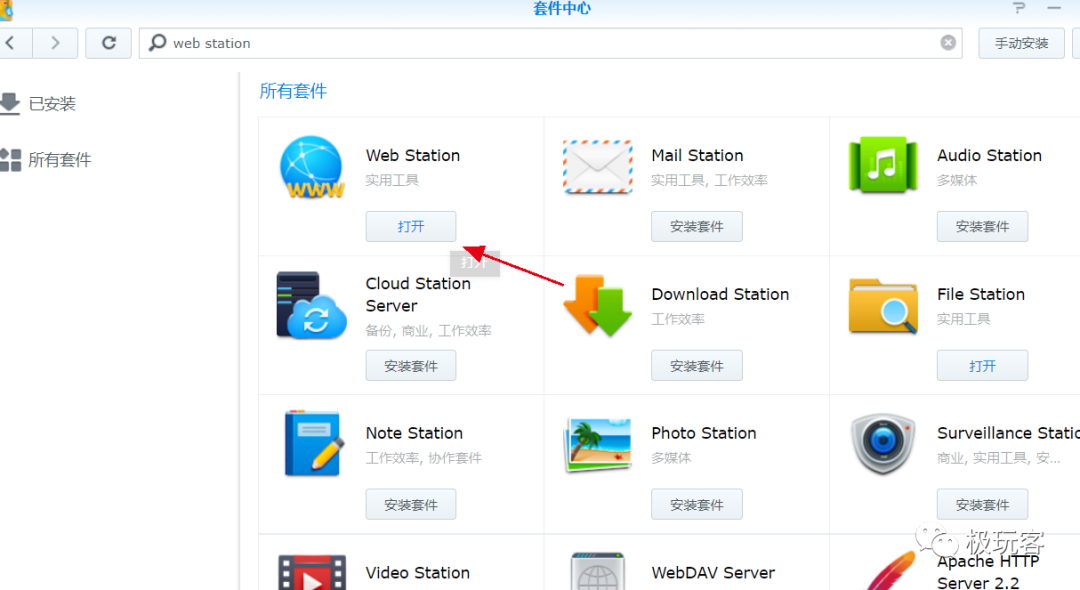Click the Mail Station package title
The height and width of the screenshot is (590, 1080).
point(697,156)
